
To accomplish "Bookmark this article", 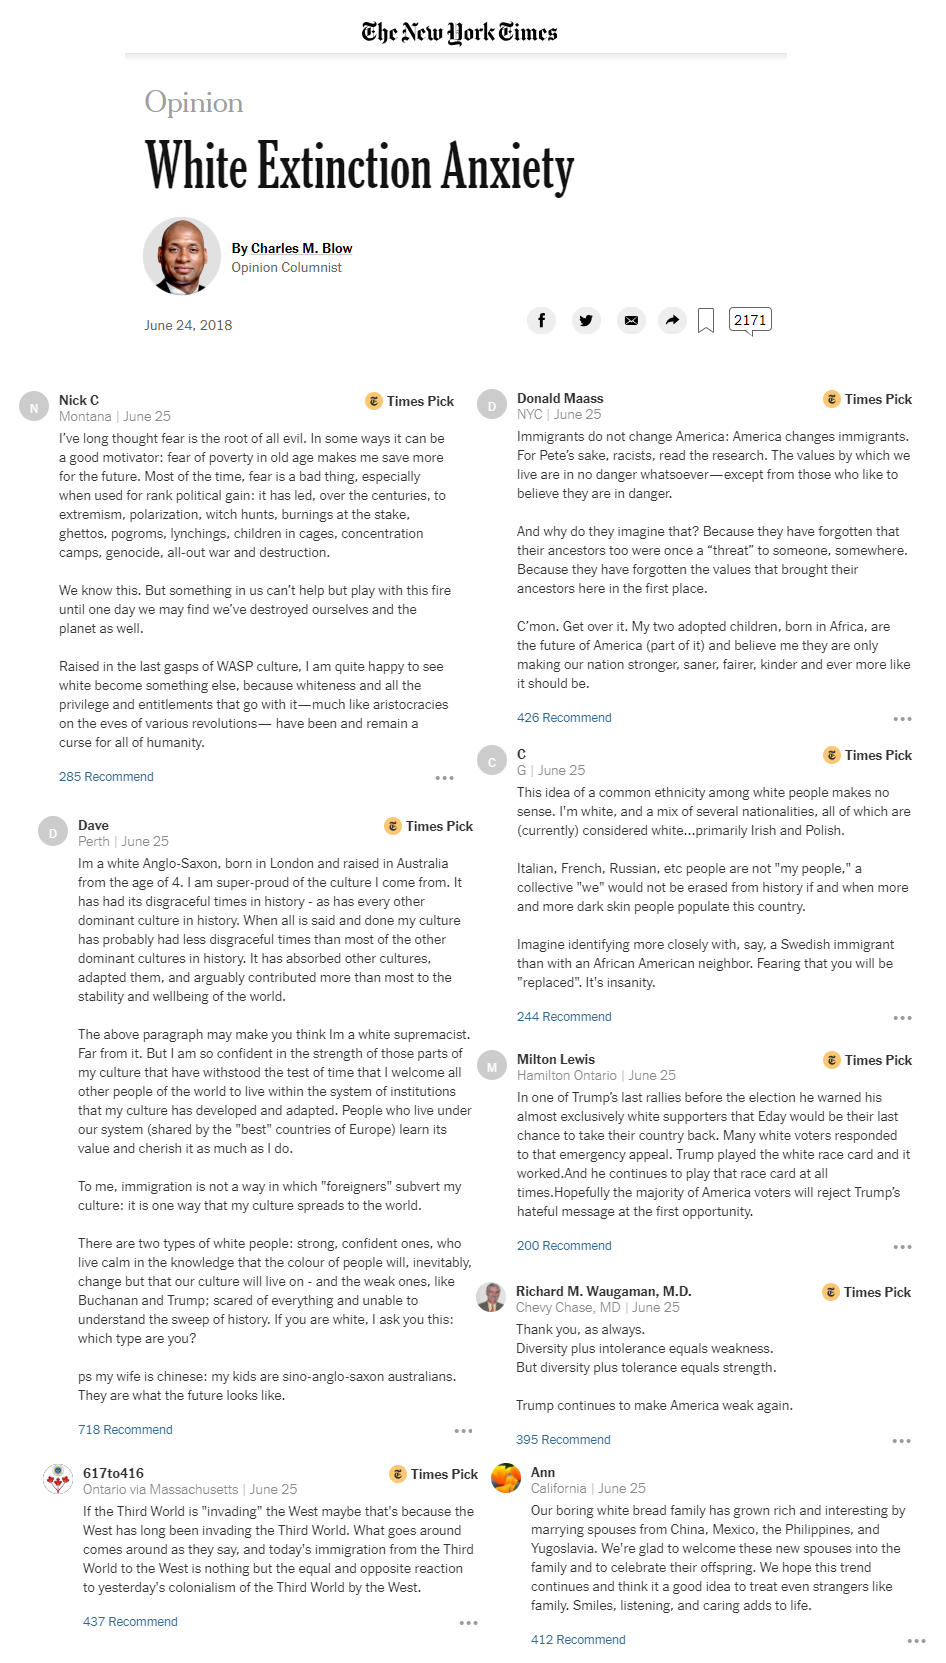I will click(706, 320).
